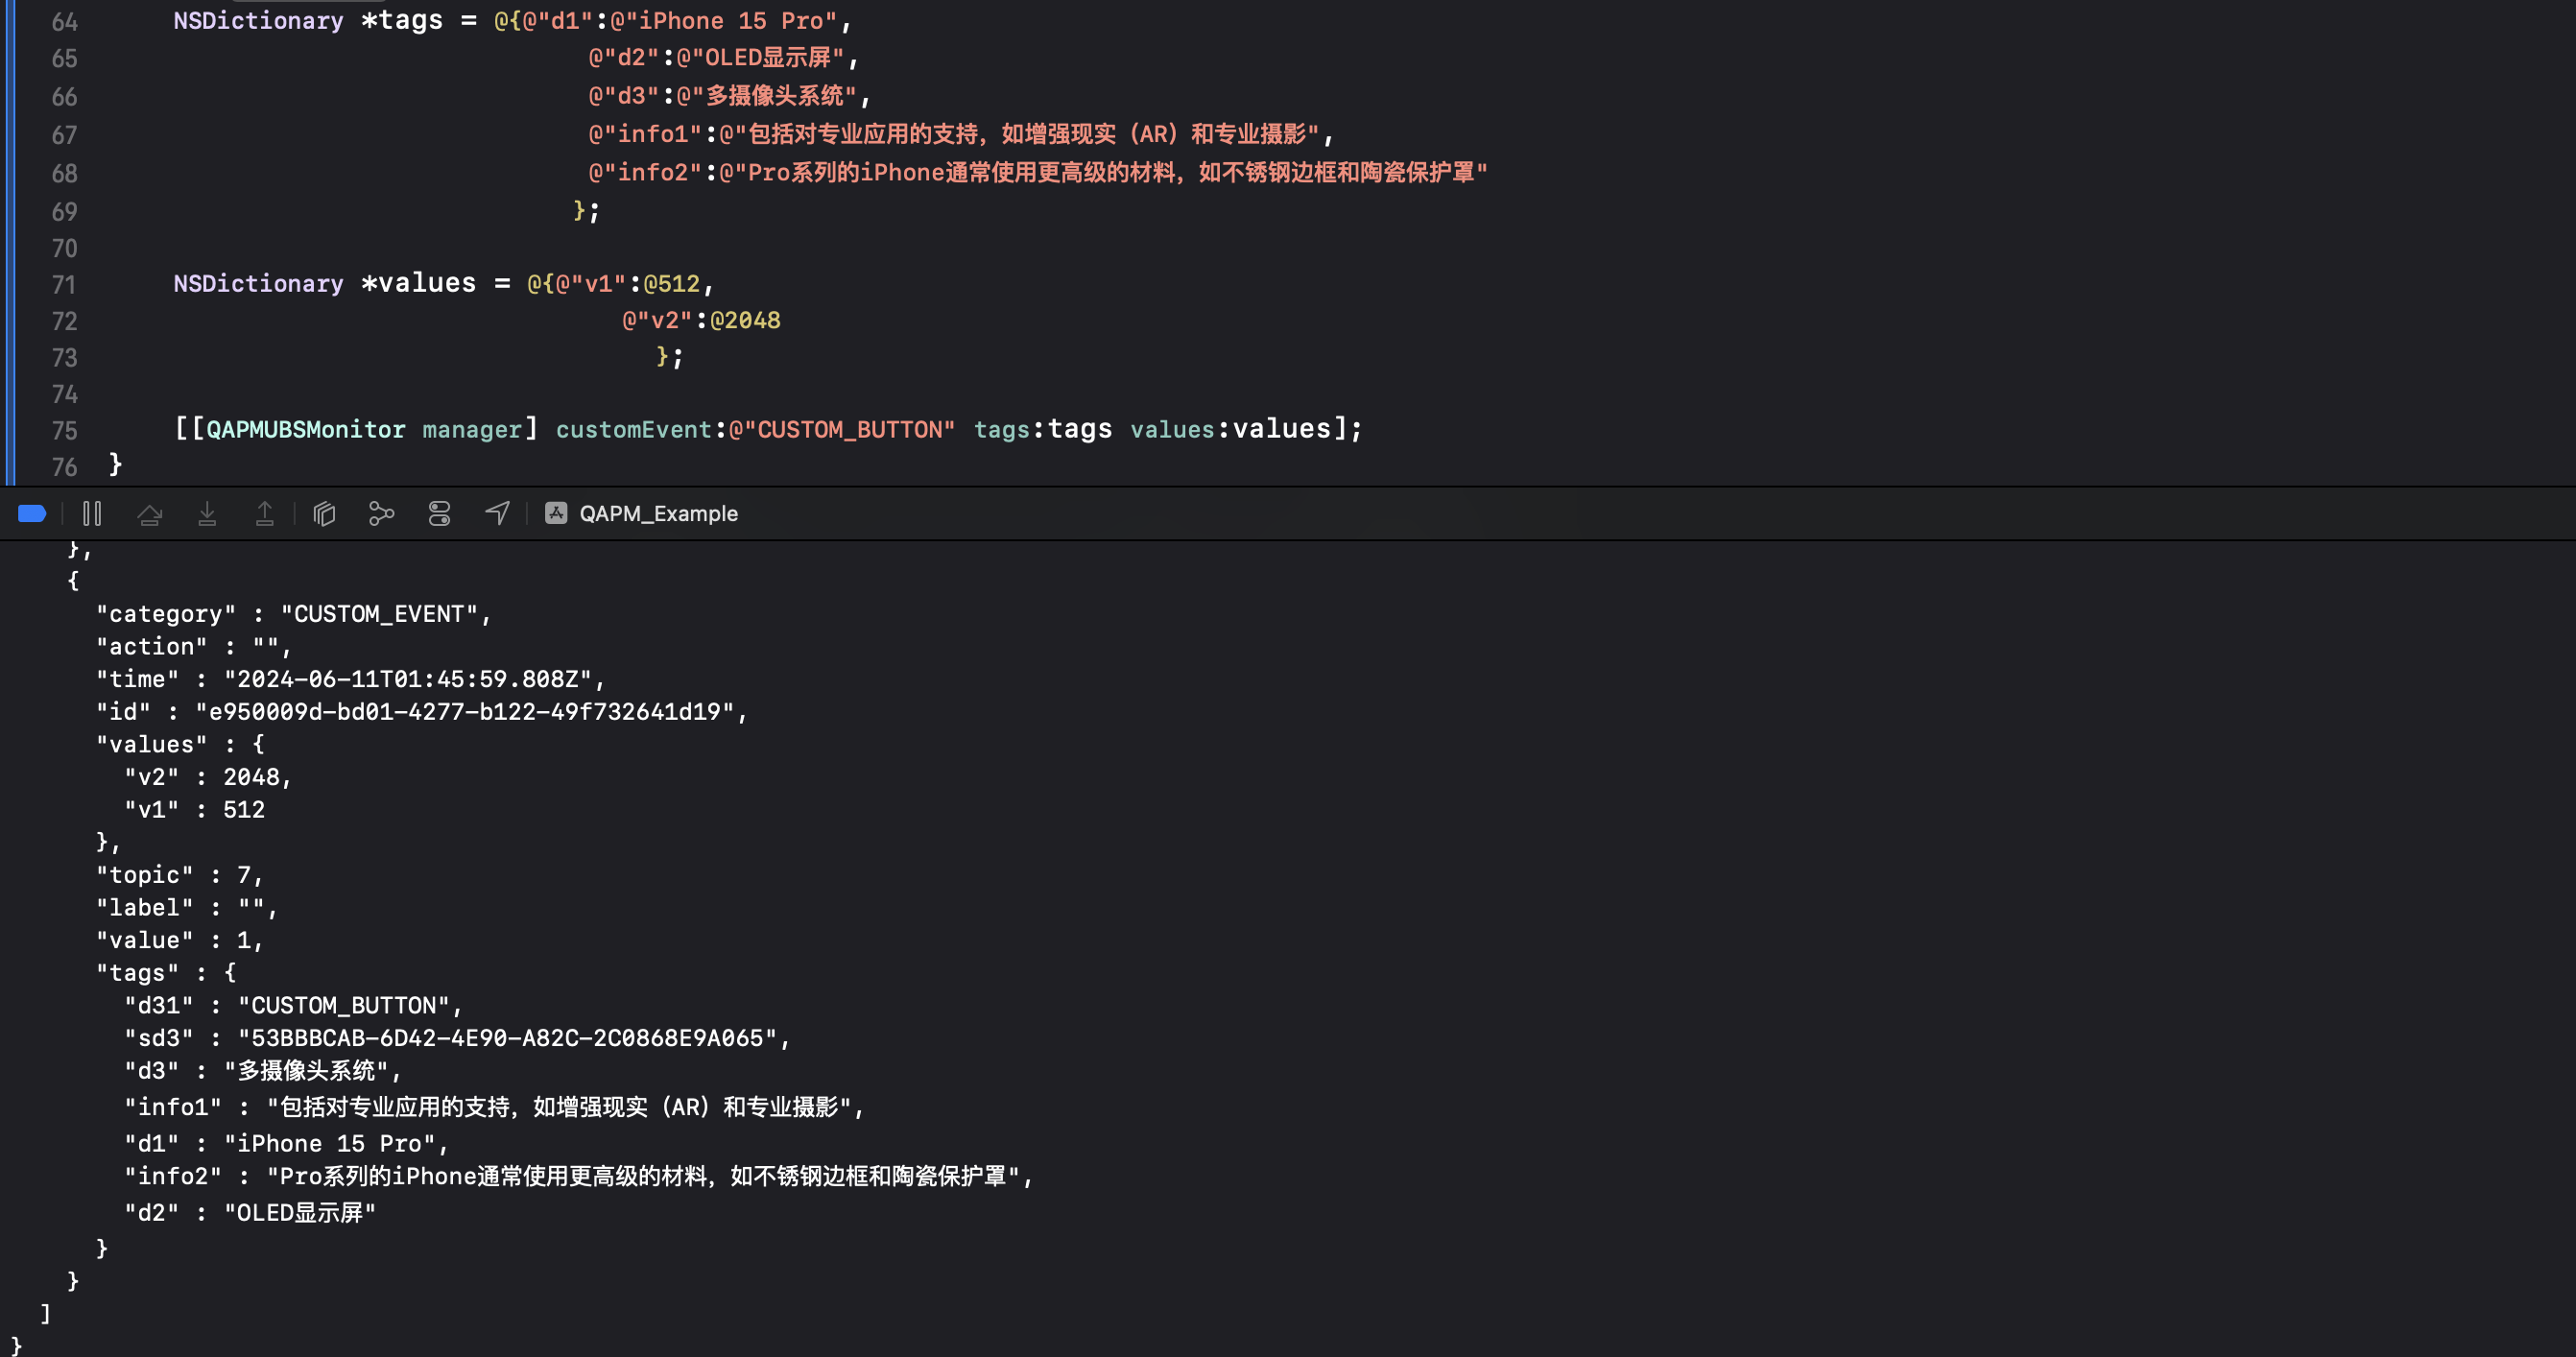Click the QAPMUBSMonitor class name
This screenshot has width=2576, height=1357.
(x=306, y=430)
